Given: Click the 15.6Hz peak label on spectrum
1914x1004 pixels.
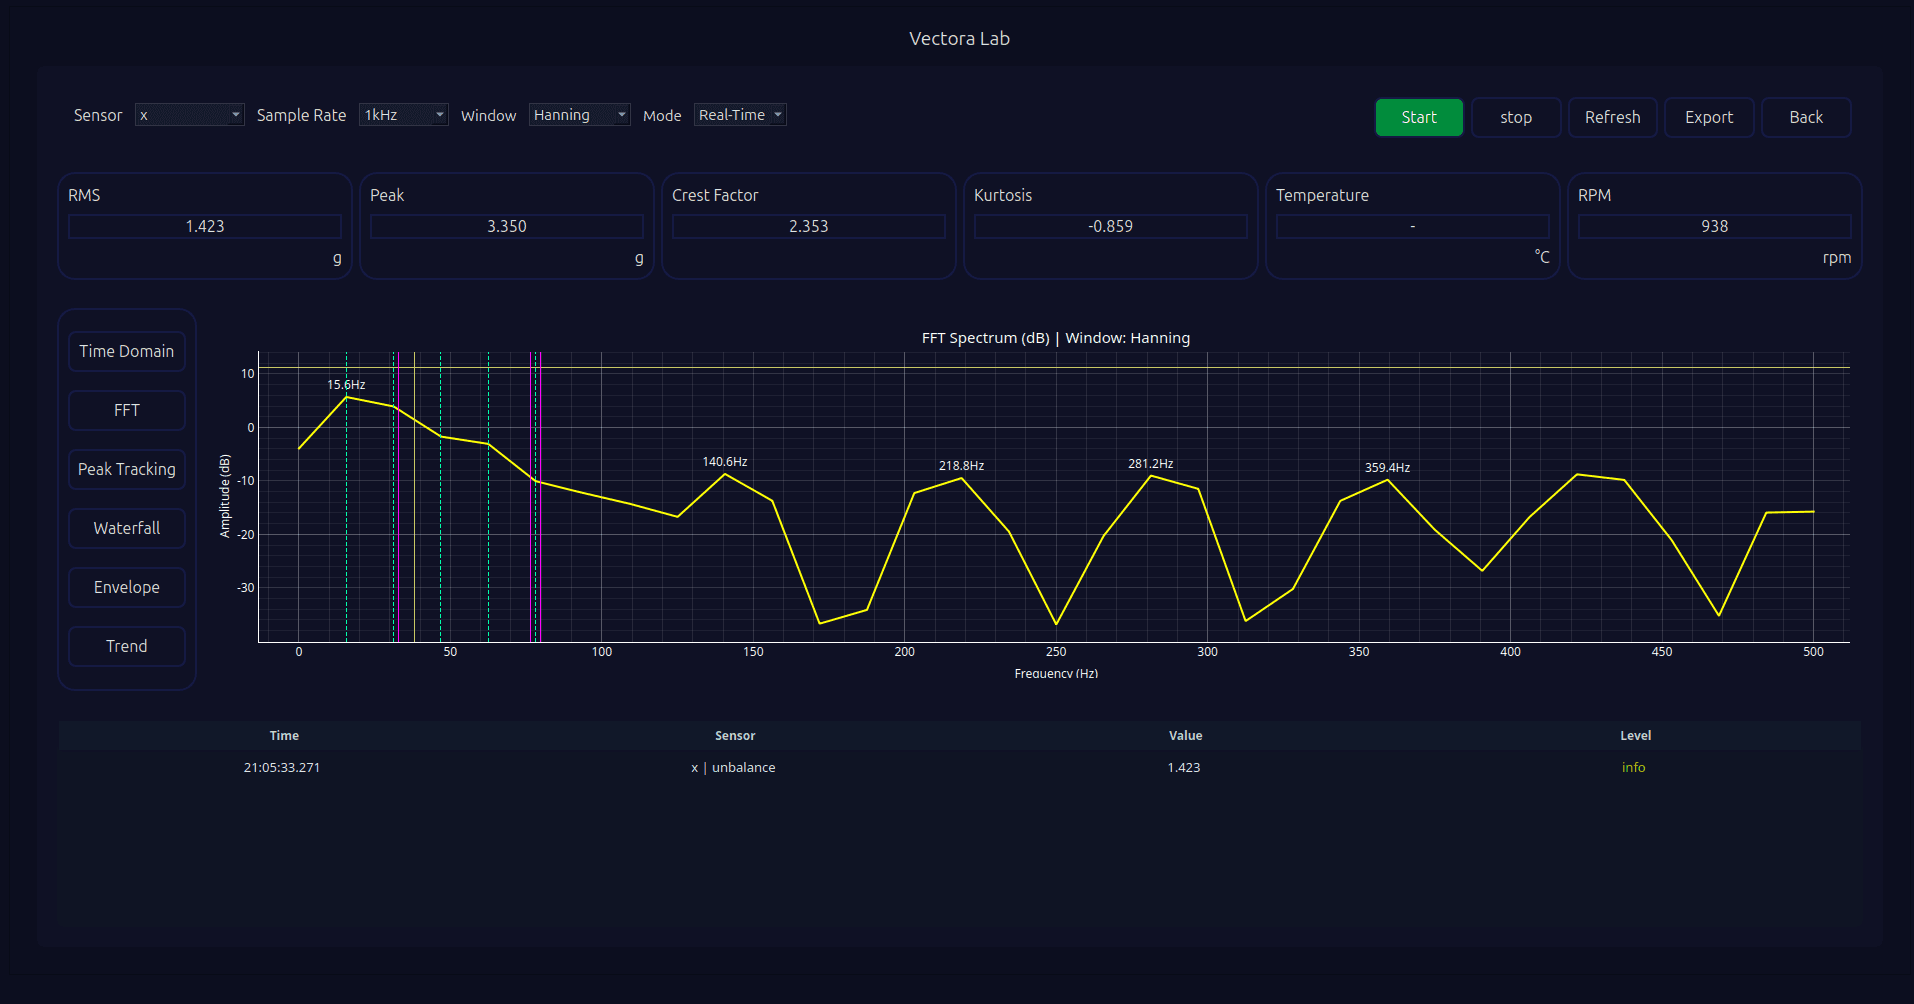Looking at the screenshot, I should click(x=346, y=384).
